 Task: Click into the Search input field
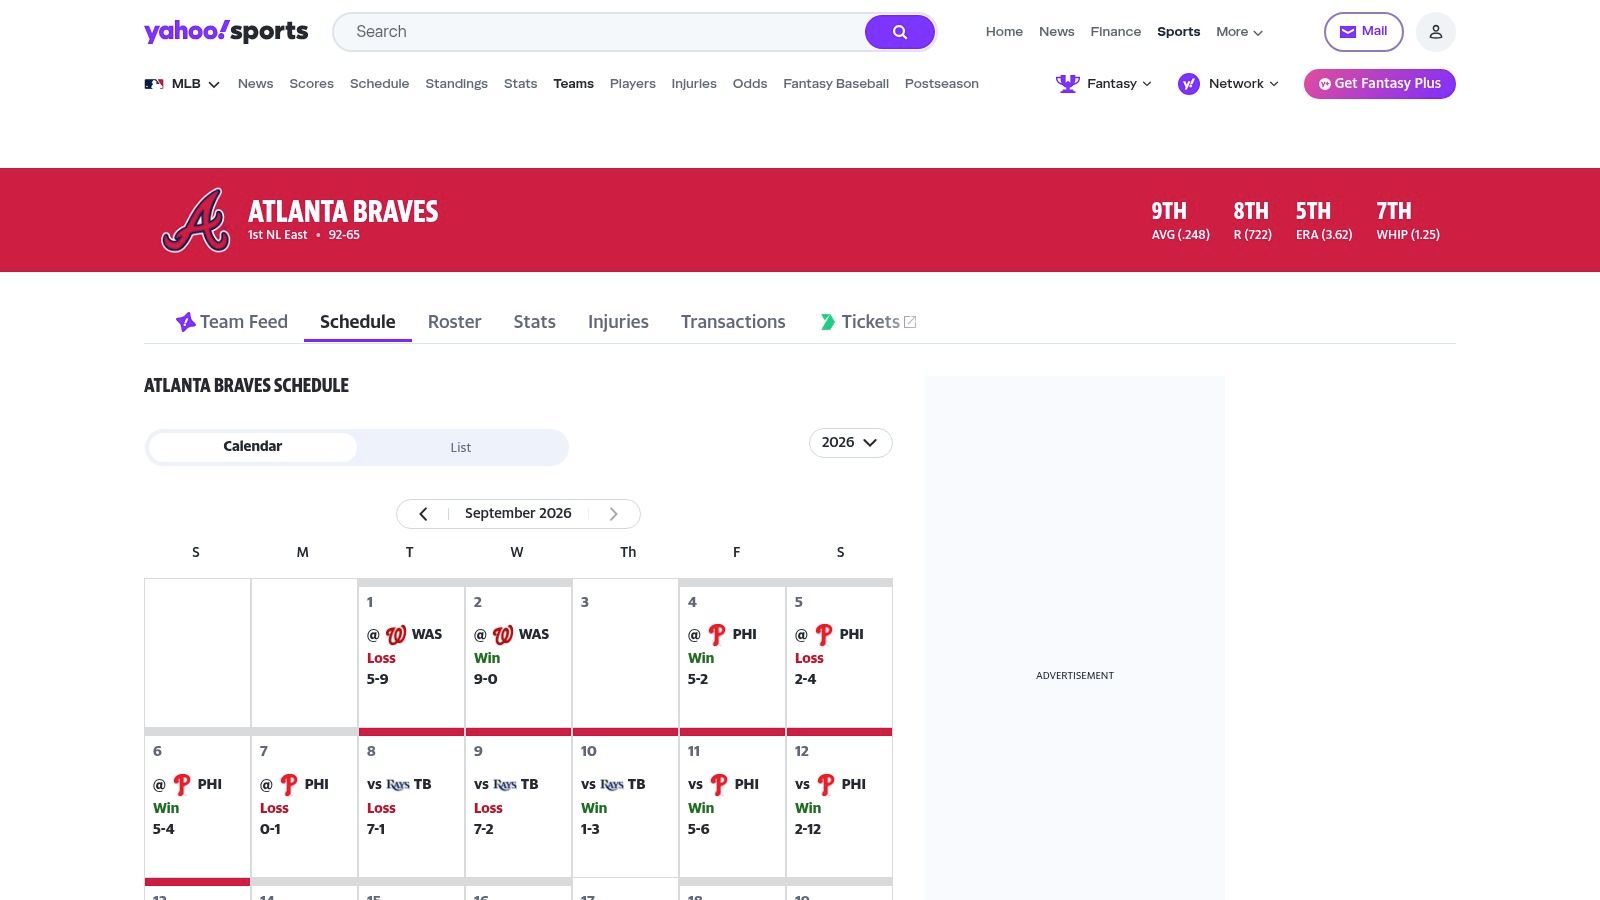coord(600,32)
